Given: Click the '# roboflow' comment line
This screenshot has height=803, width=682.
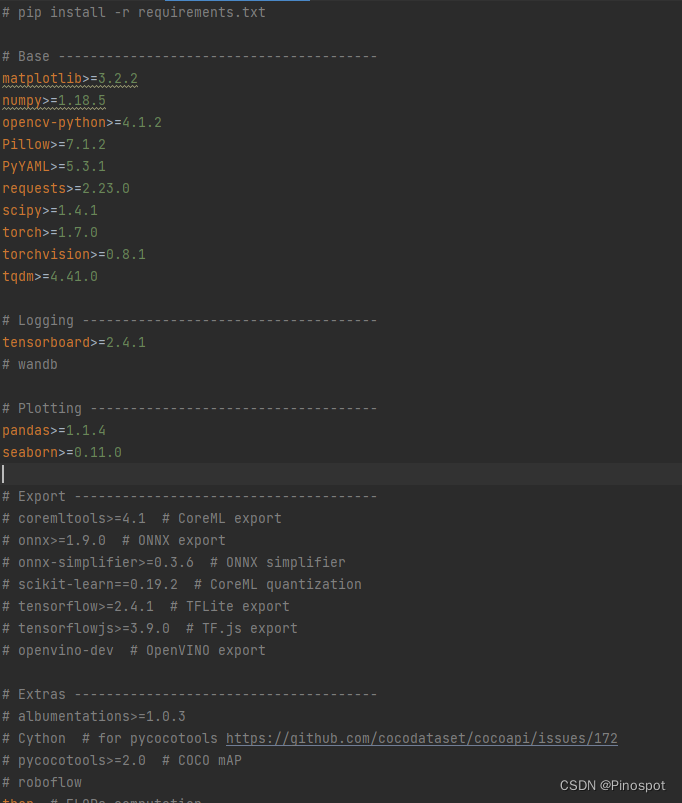Looking at the screenshot, I should (x=42, y=783).
